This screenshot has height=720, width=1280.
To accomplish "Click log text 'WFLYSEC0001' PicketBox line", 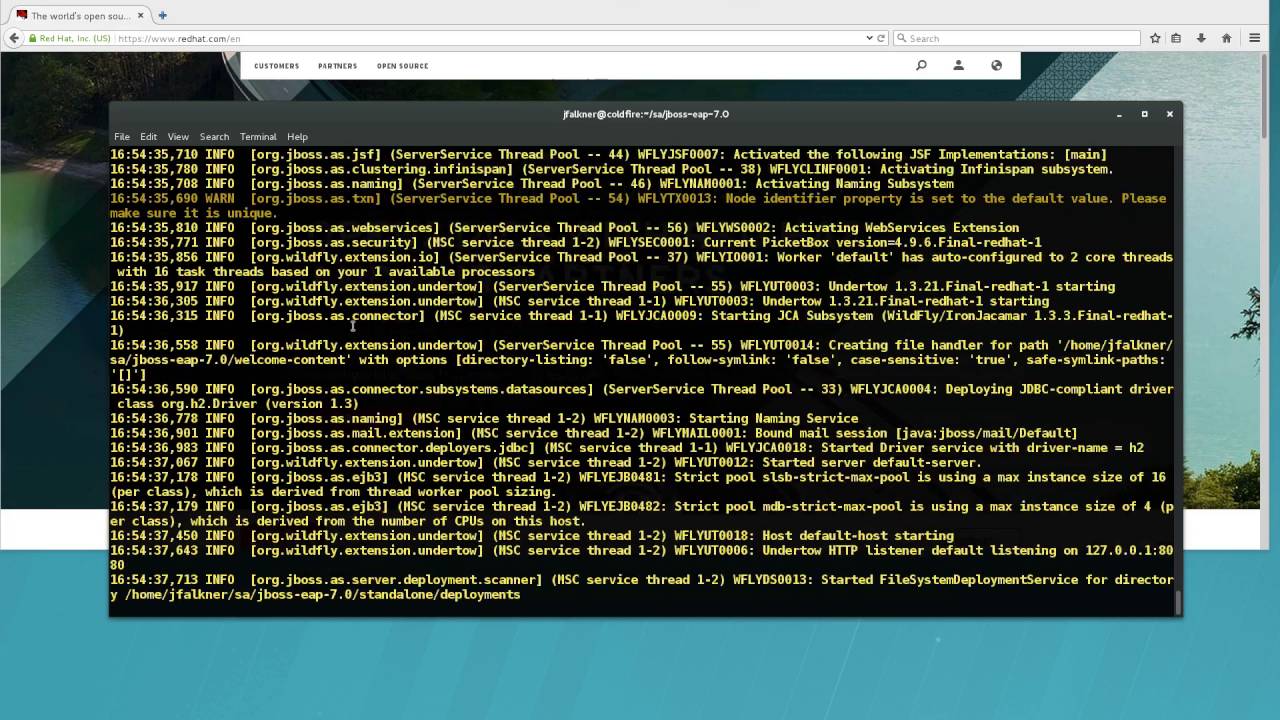I will pos(651,243).
